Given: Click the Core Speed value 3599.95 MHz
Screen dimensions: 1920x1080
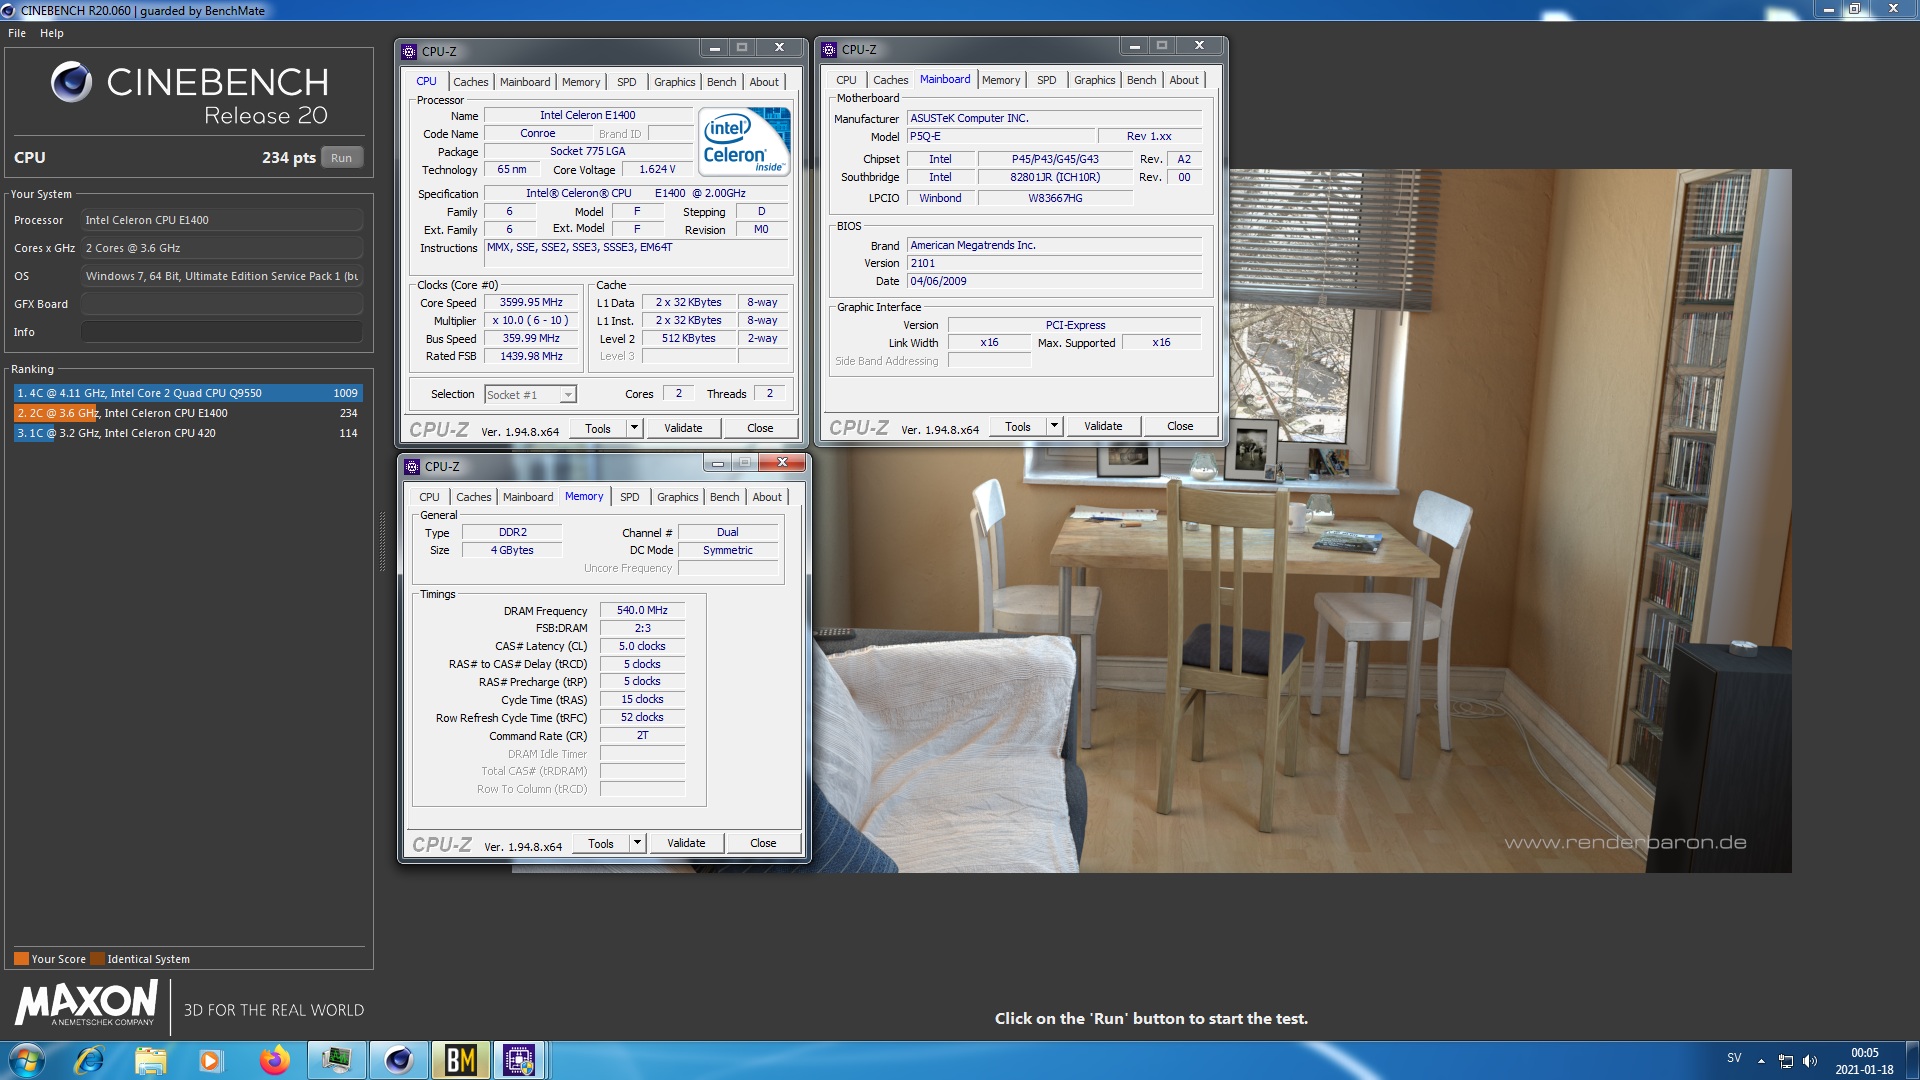Looking at the screenshot, I should 531,302.
